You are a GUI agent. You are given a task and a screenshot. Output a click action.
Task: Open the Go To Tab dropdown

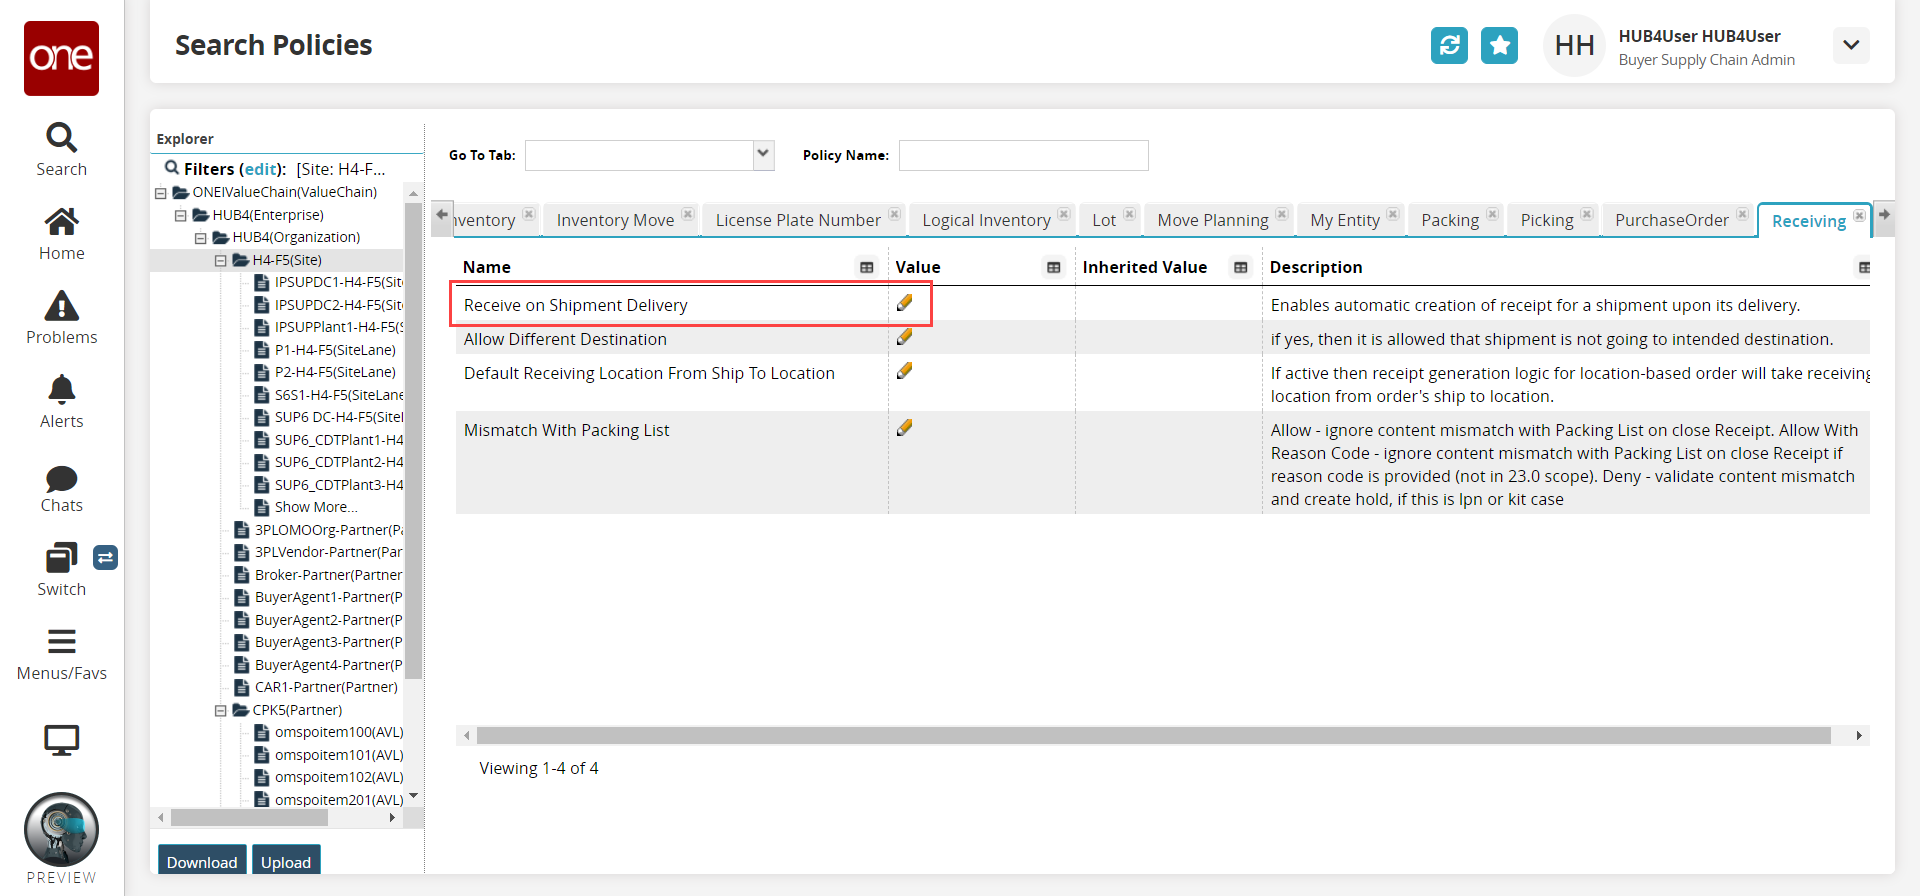coord(763,155)
